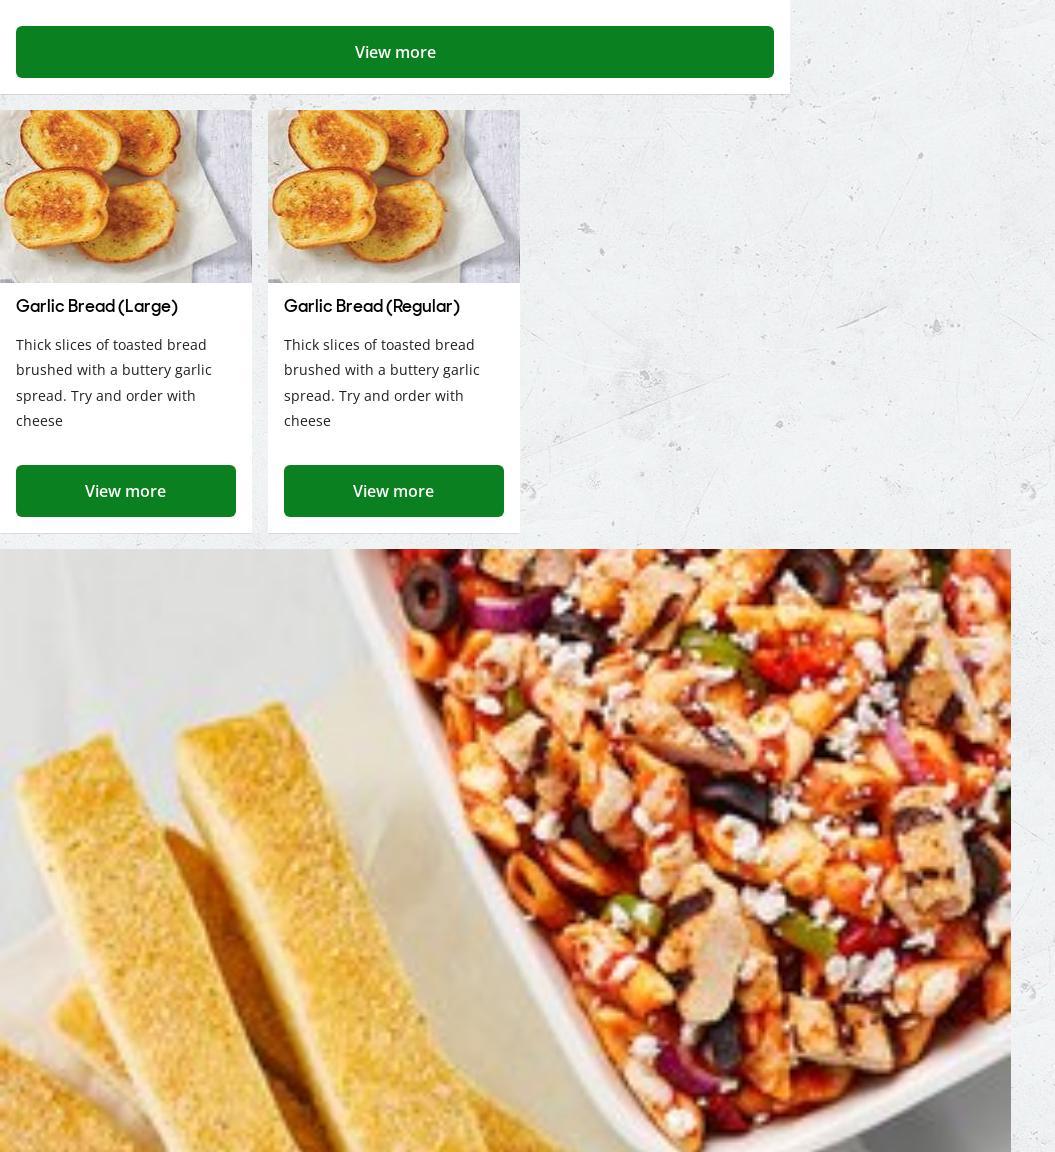Open the pasta and breadsticks banner image
1055x1152 pixels.
[x=505, y=850]
